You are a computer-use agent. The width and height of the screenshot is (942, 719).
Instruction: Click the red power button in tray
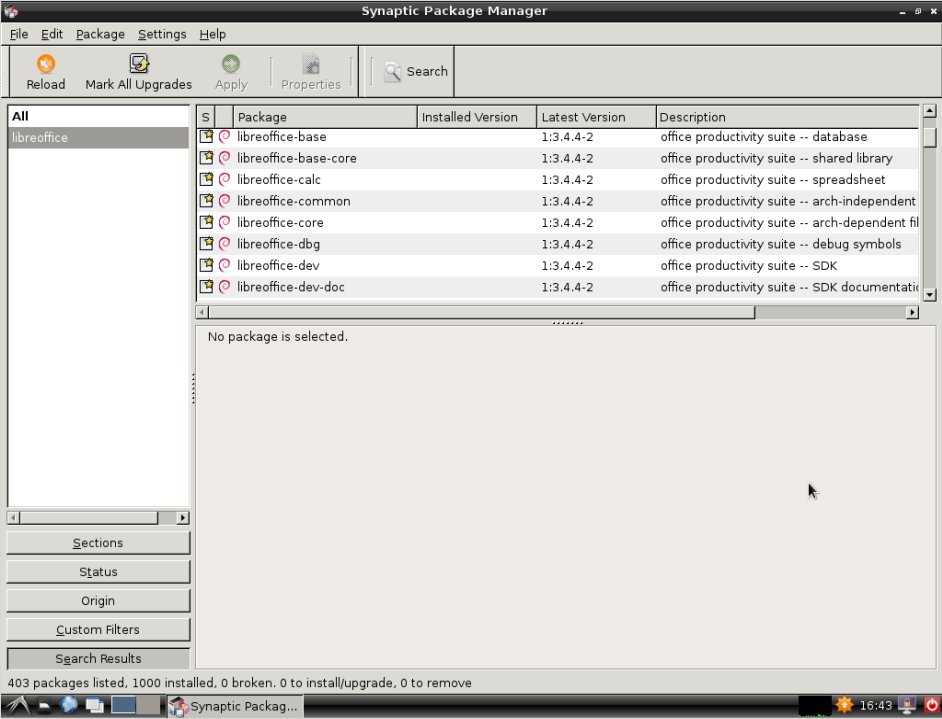coord(932,705)
